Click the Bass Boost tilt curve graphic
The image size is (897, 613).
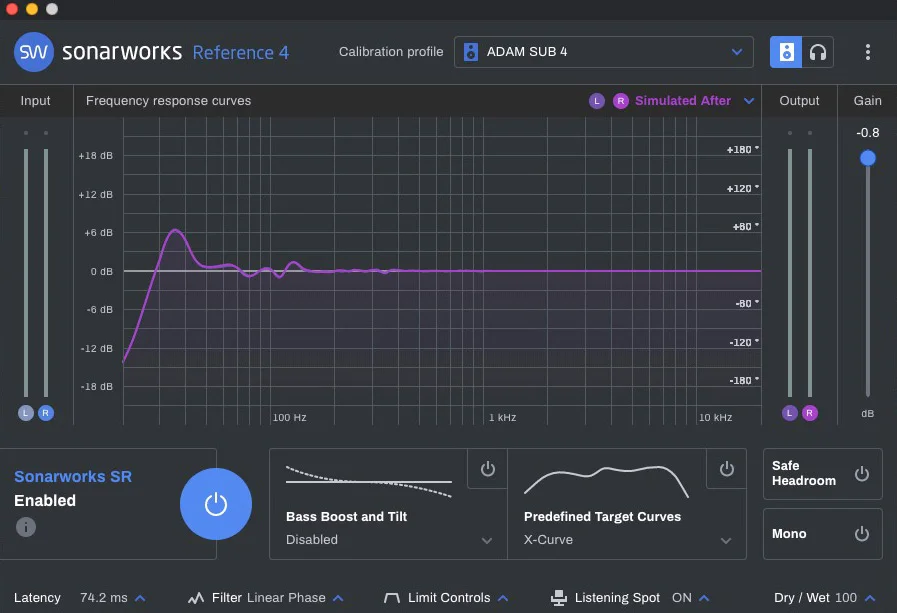[369, 481]
